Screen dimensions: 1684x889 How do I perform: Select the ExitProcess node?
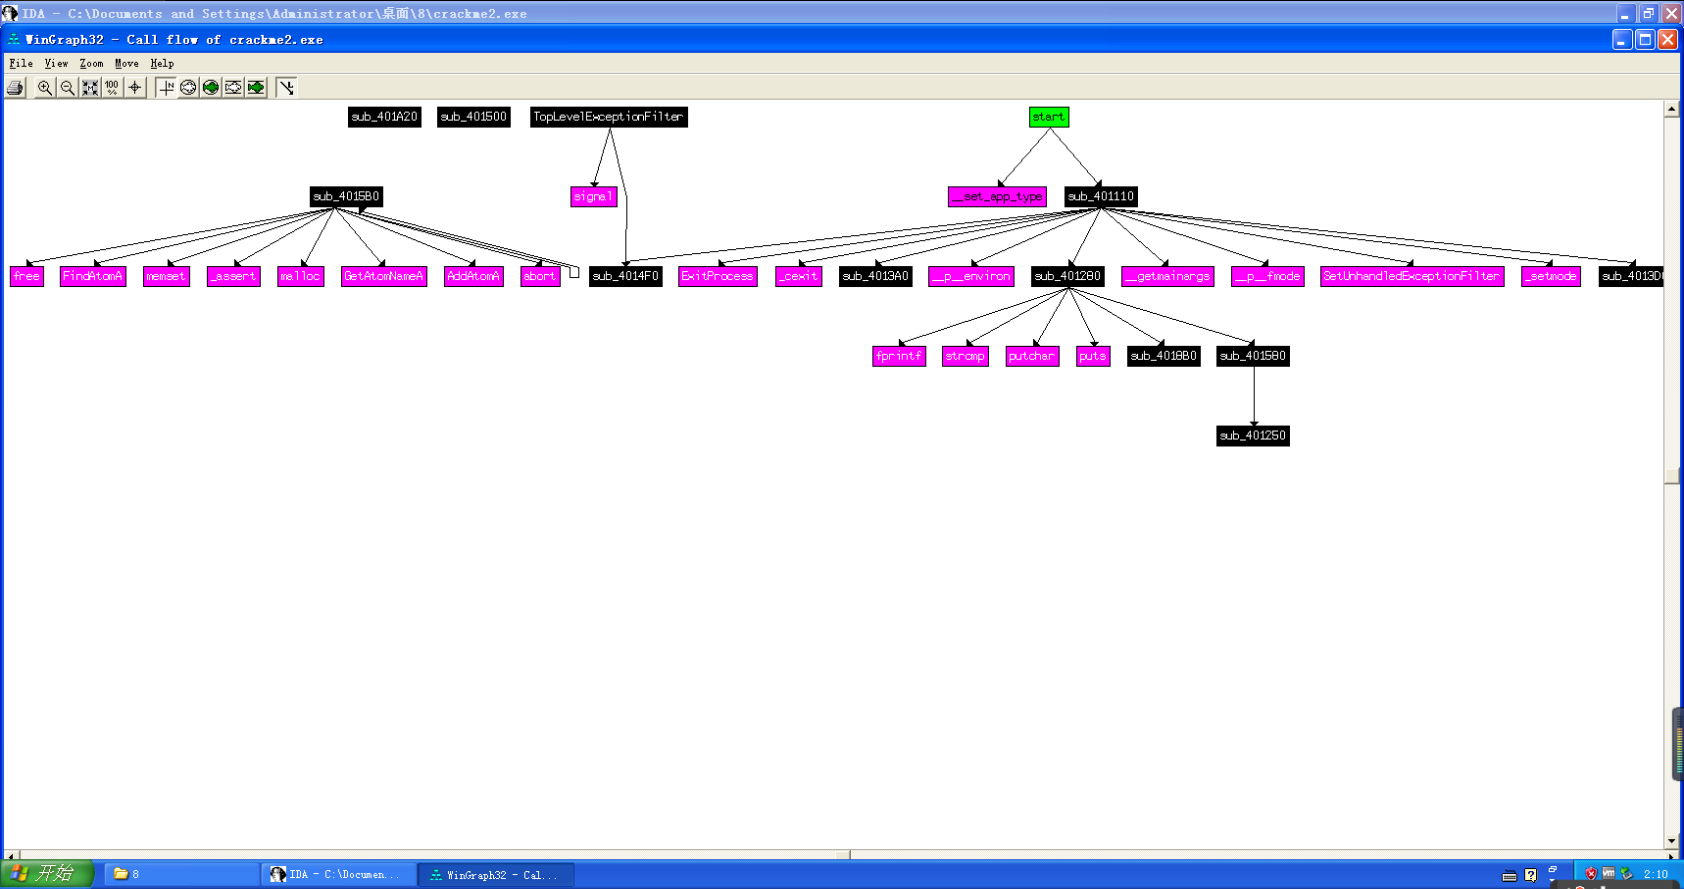click(x=718, y=277)
